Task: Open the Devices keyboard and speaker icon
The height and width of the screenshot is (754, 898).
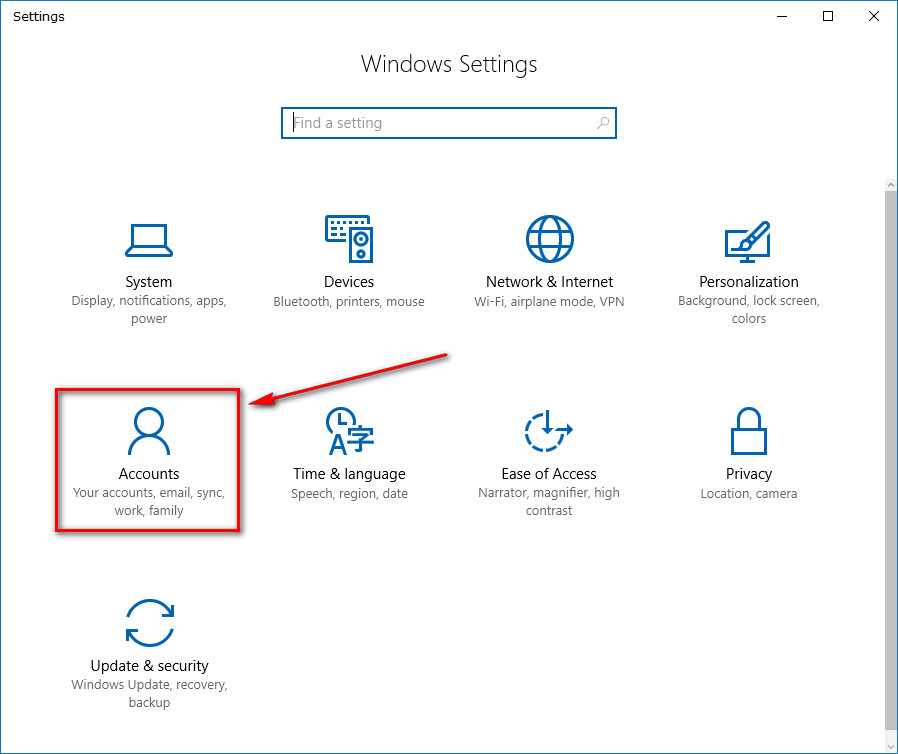Action: 349,239
